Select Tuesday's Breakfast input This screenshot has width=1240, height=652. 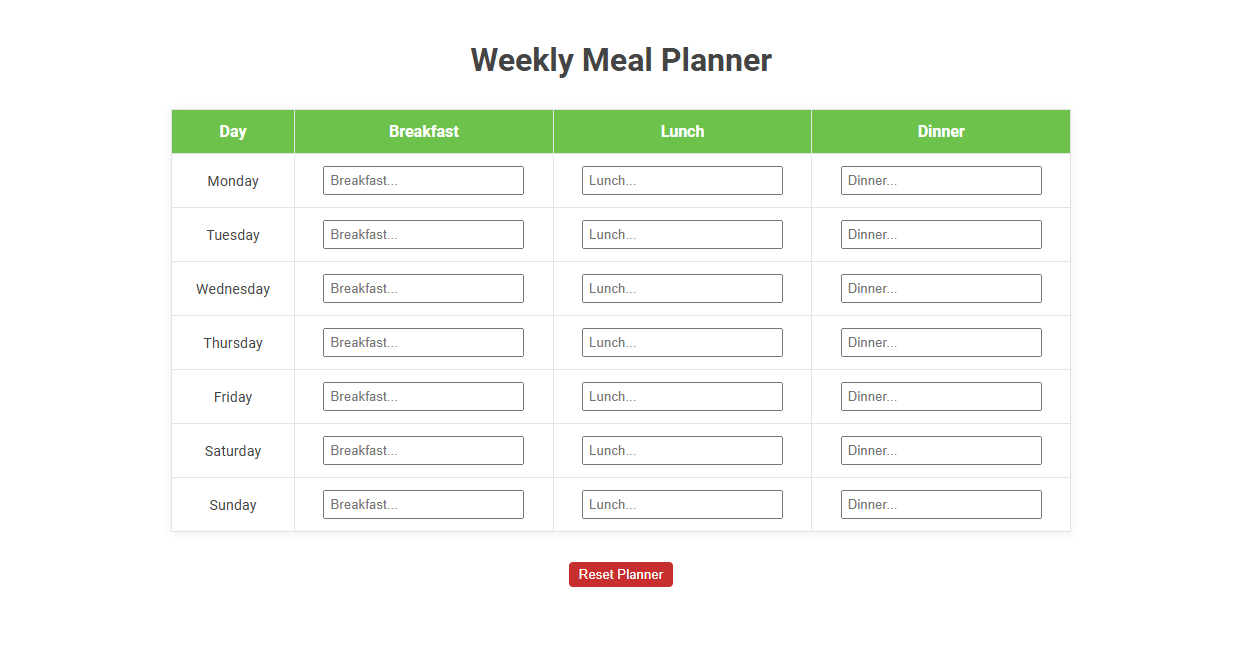click(423, 234)
